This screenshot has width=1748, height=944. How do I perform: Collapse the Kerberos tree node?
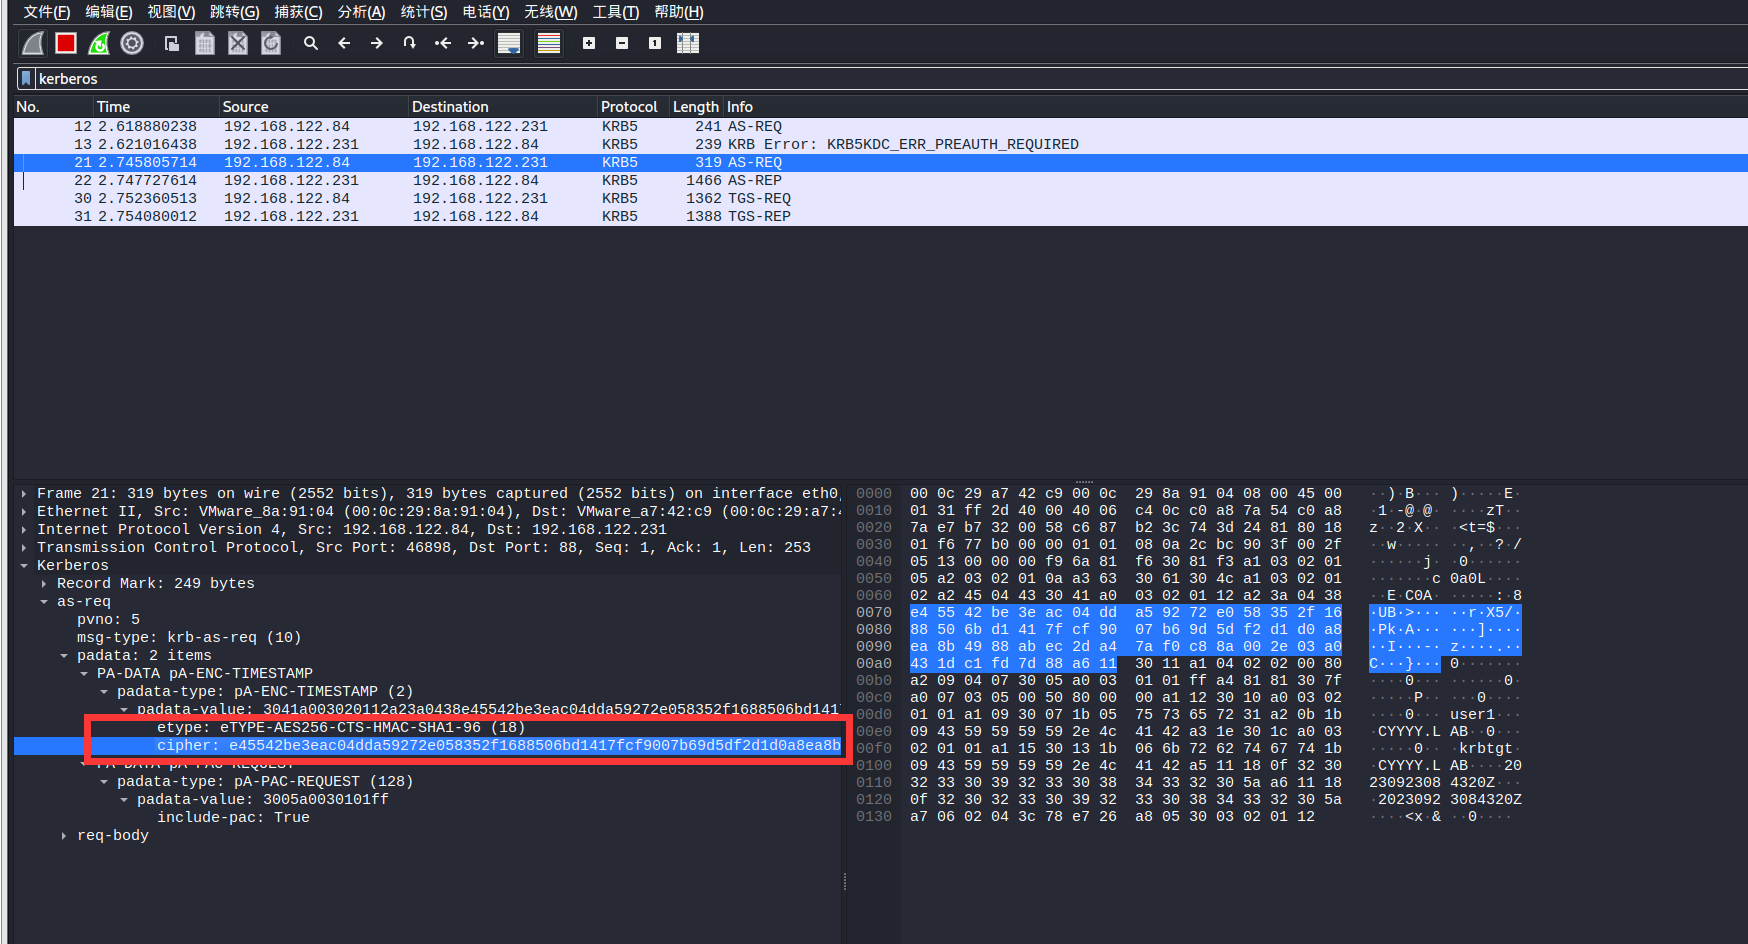24,566
